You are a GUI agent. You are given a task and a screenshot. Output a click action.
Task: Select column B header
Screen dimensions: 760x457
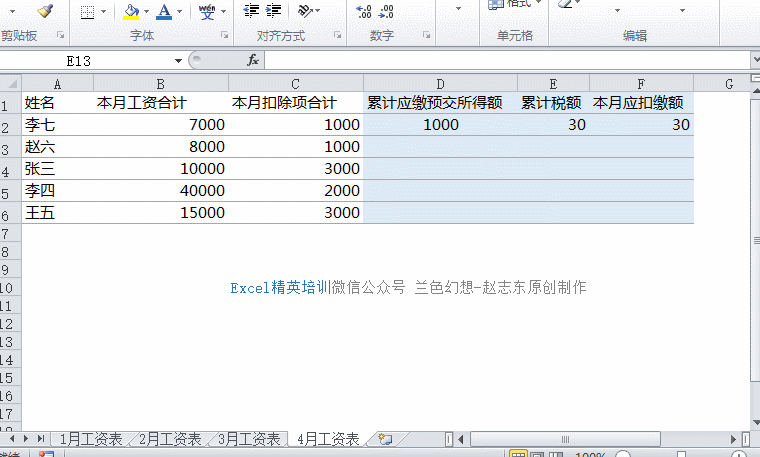pos(160,84)
